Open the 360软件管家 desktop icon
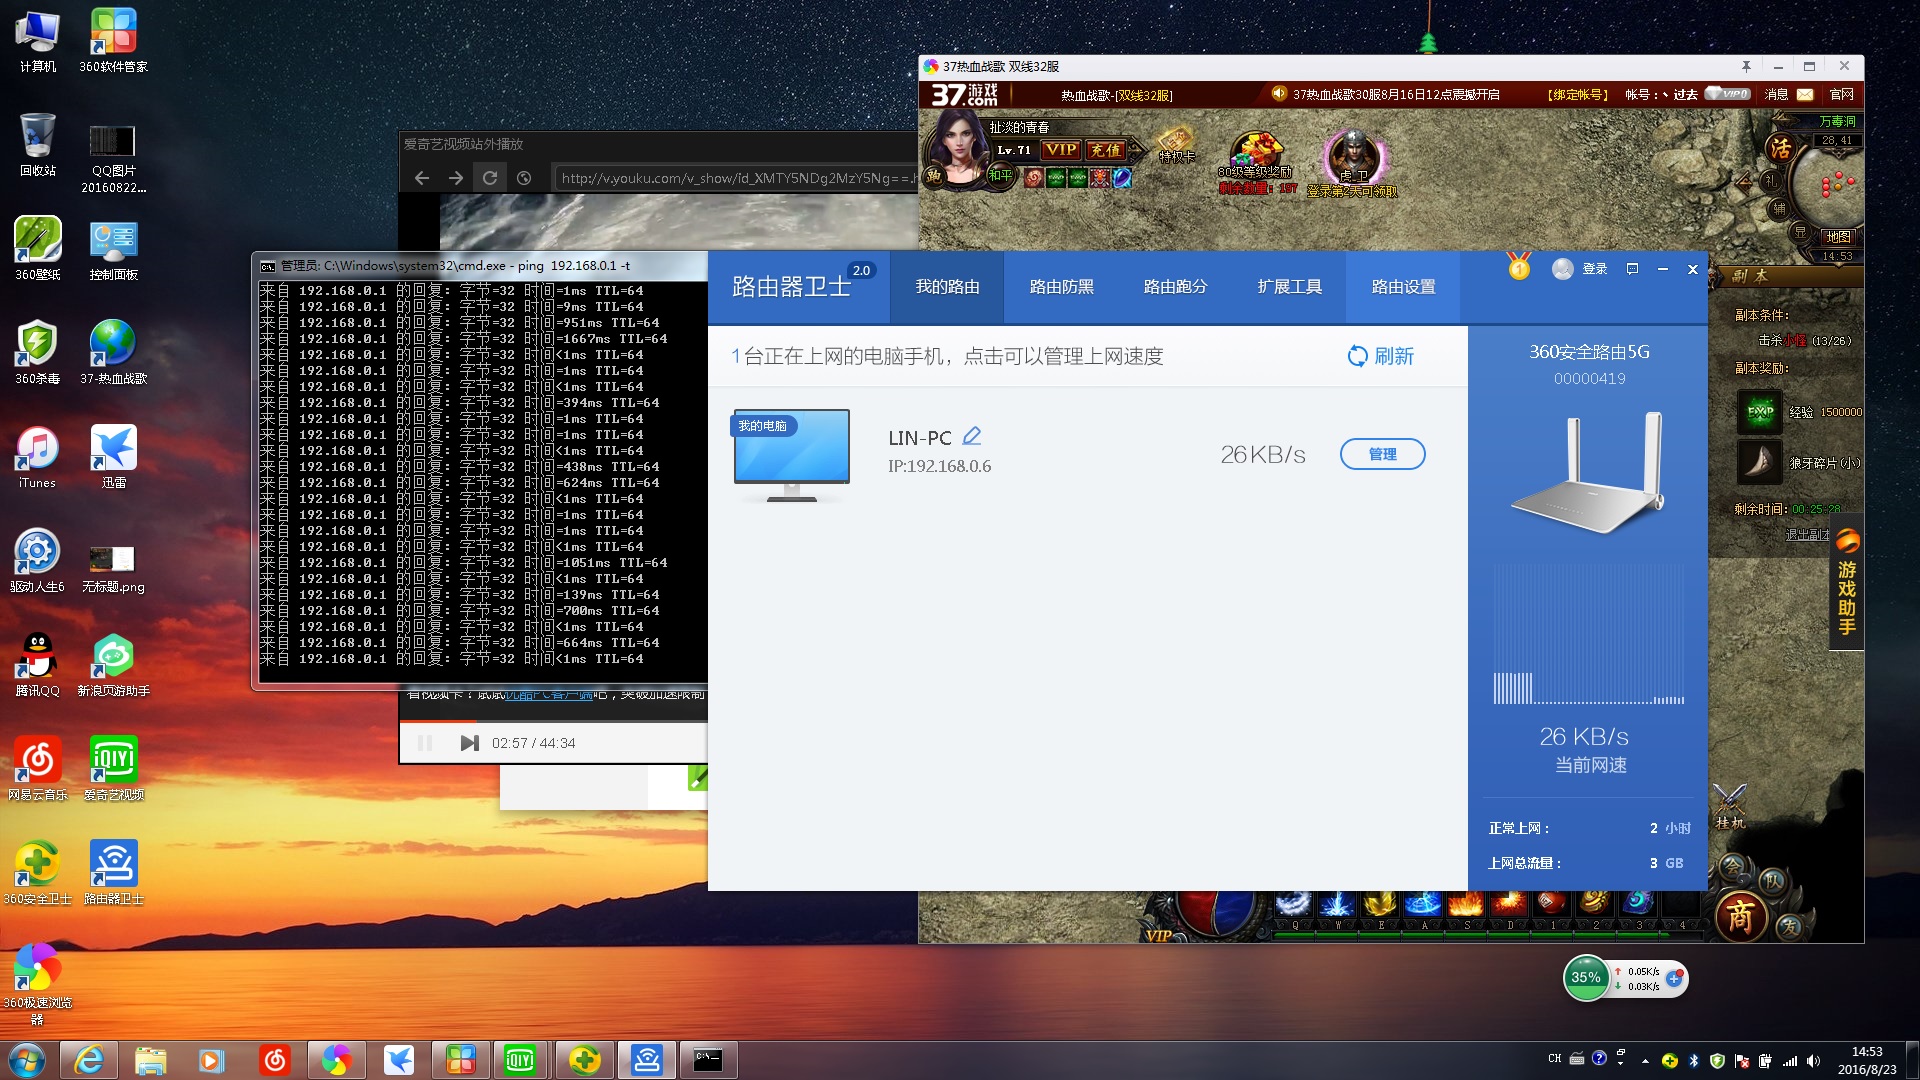Screen dimensions: 1920x1080 [113, 41]
